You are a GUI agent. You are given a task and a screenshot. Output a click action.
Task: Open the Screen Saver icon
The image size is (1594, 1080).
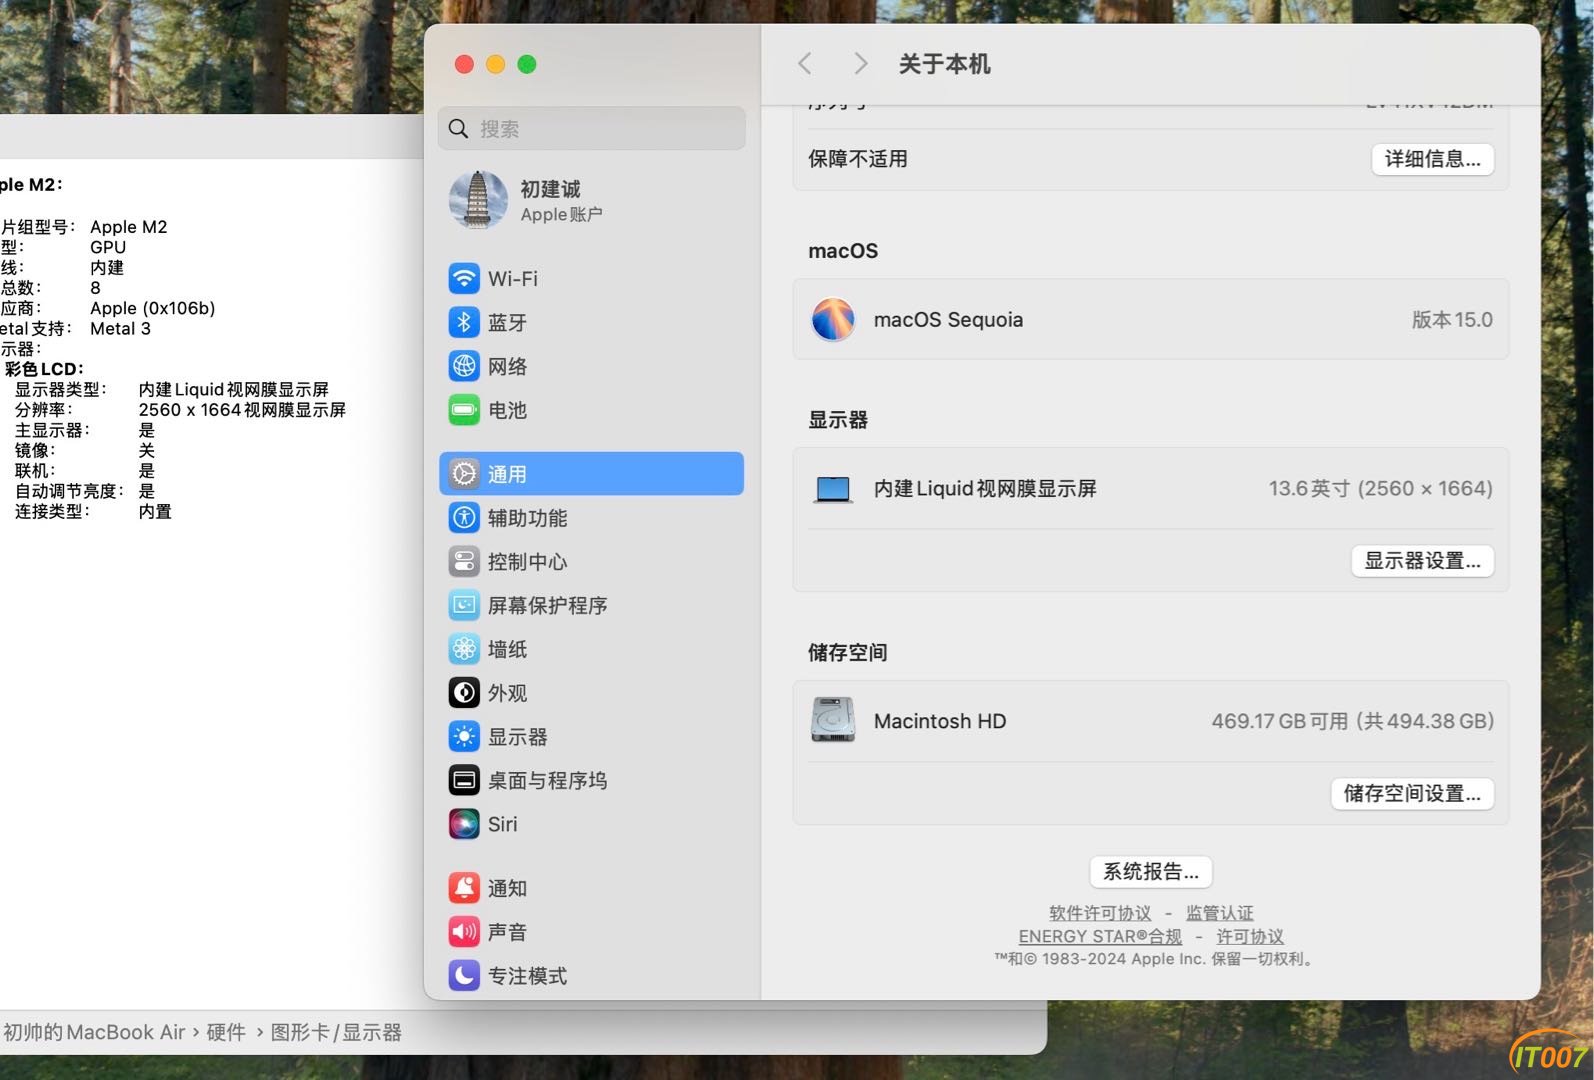464,605
